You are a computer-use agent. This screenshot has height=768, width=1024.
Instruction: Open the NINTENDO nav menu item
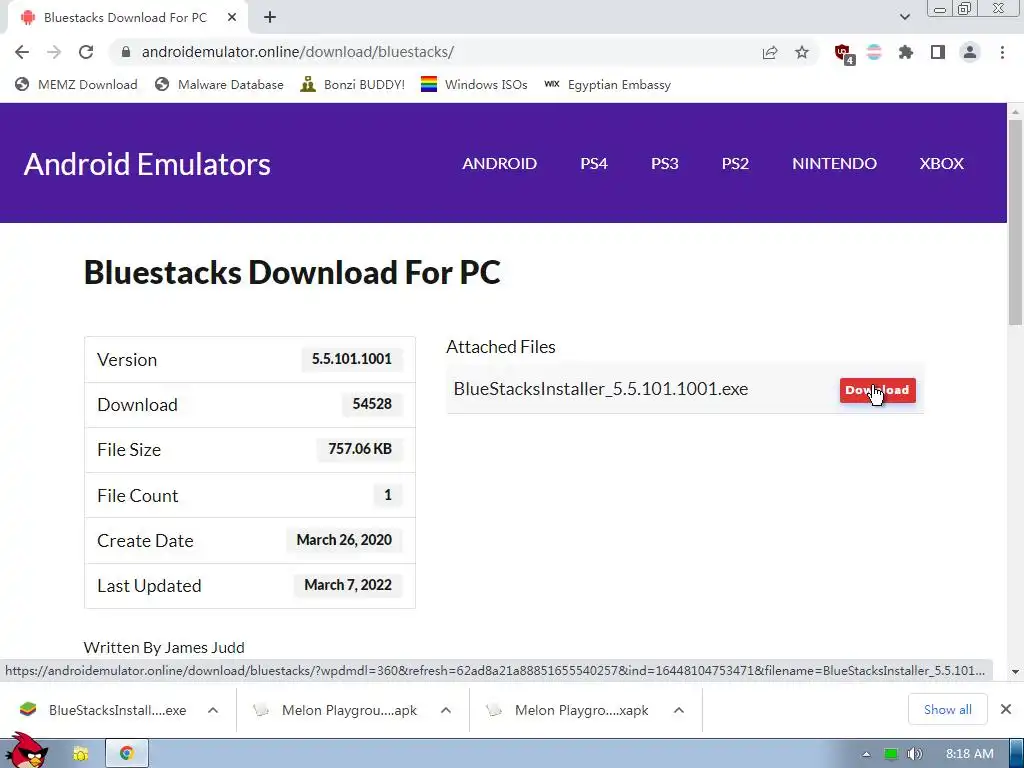click(x=834, y=163)
